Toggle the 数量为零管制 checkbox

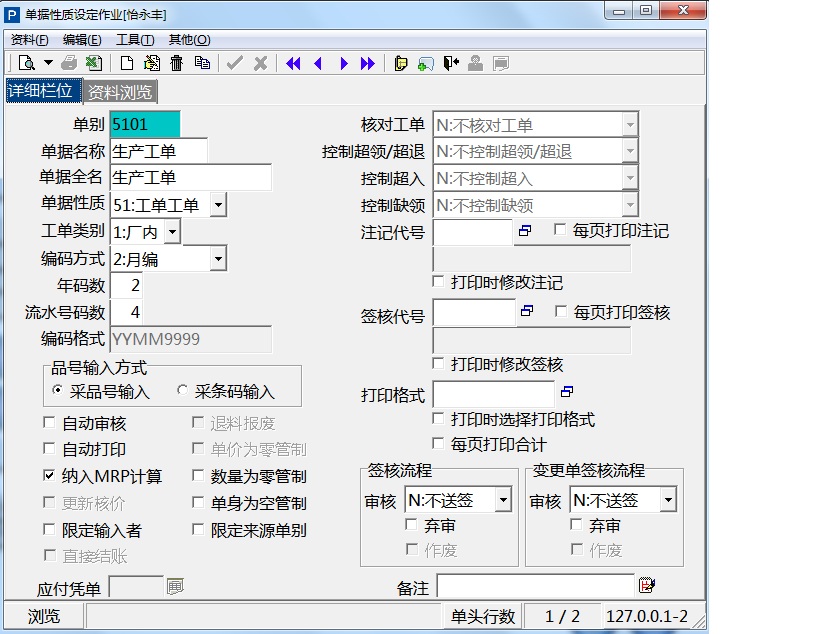(x=198, y=475)
